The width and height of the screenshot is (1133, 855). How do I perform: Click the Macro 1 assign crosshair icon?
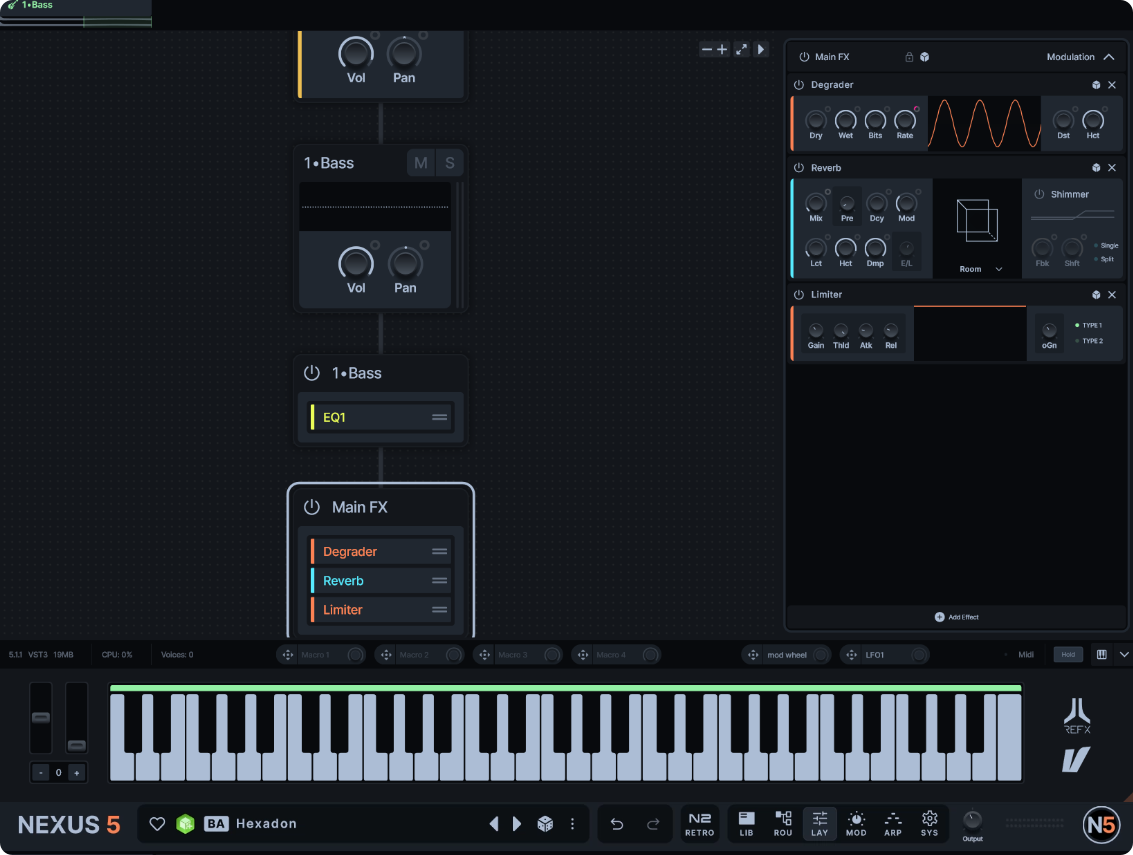point(288,655)
